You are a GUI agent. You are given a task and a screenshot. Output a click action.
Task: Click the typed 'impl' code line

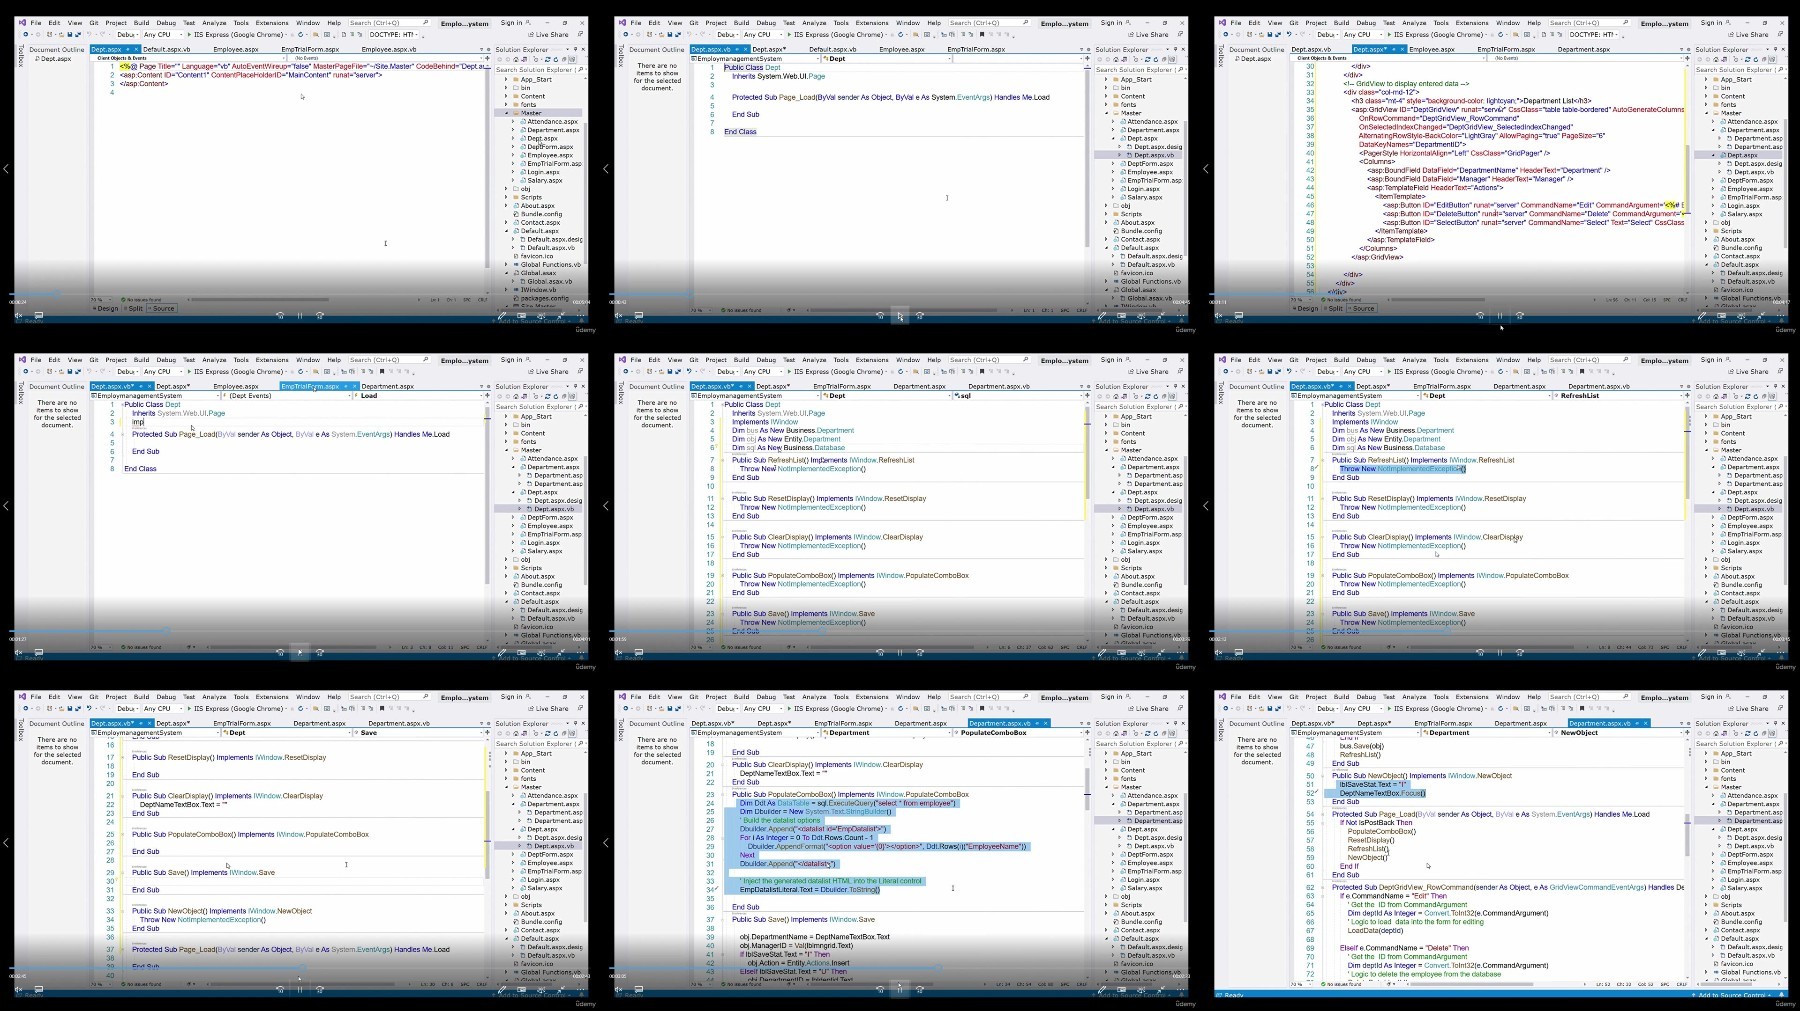139,422
